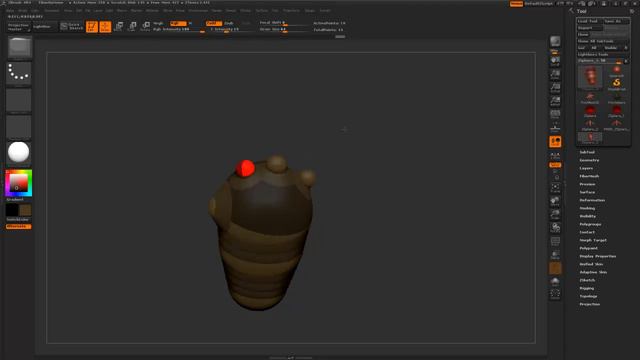Expand the Adaptive Skin sub-palette
The height and width of the screenshot is (360, 640).
(x=593, y=272)
